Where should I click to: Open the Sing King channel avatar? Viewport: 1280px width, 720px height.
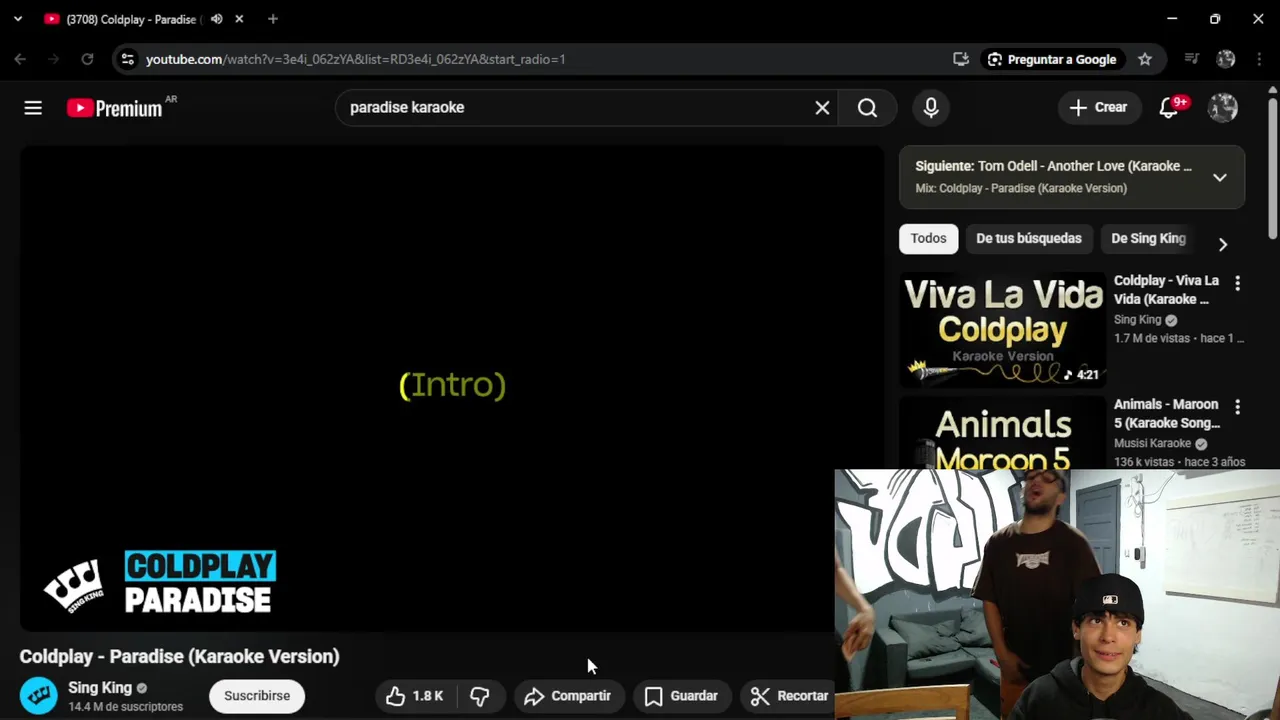point(39,696)
